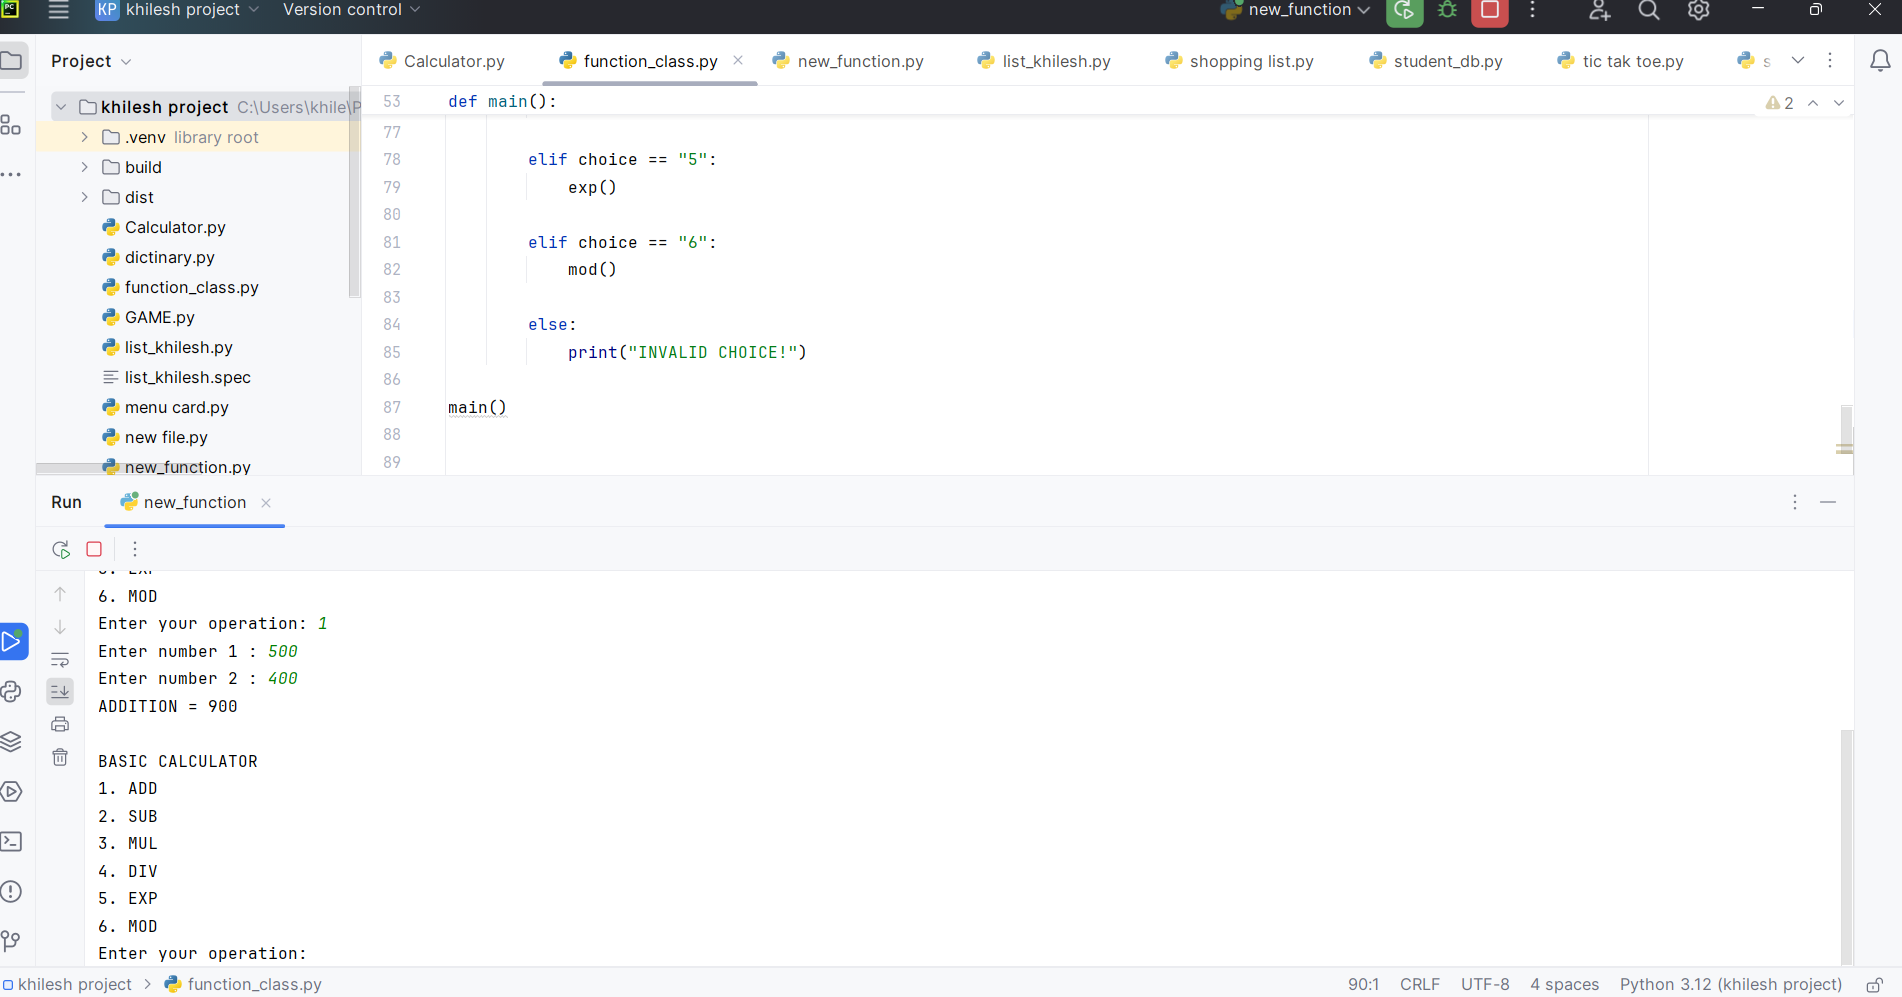Close new_function Run tab
This screenshot has height=997, width=1902.
click(266, 503)
